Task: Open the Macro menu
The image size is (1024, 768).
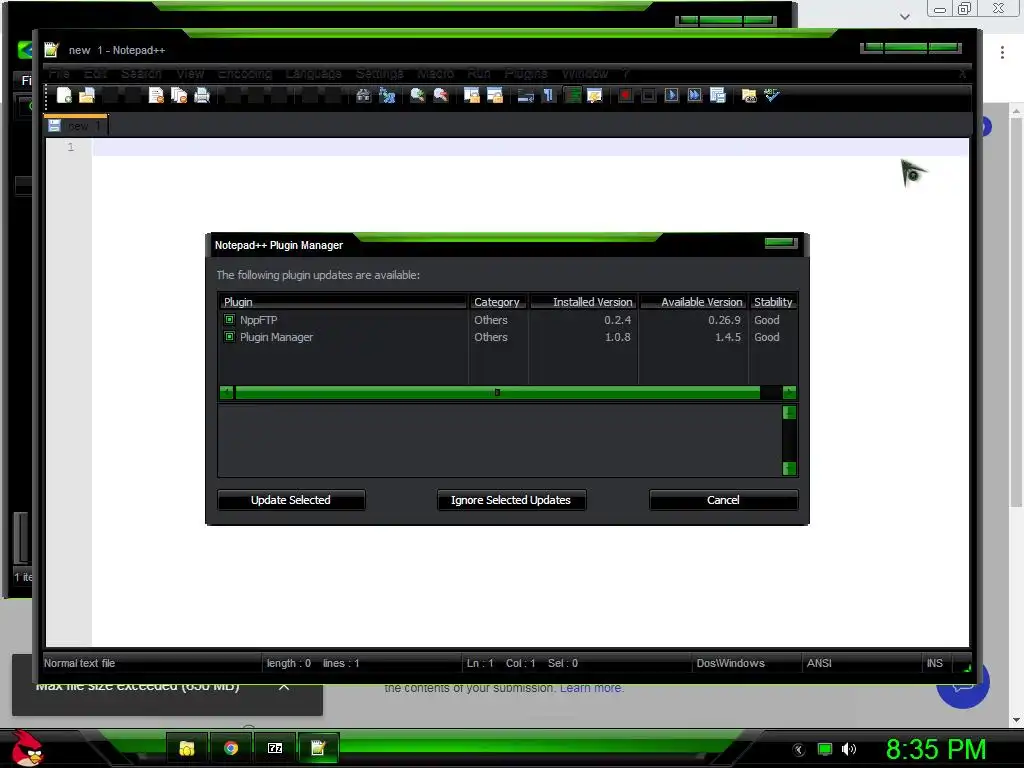Action: click(x=436, y=73)
